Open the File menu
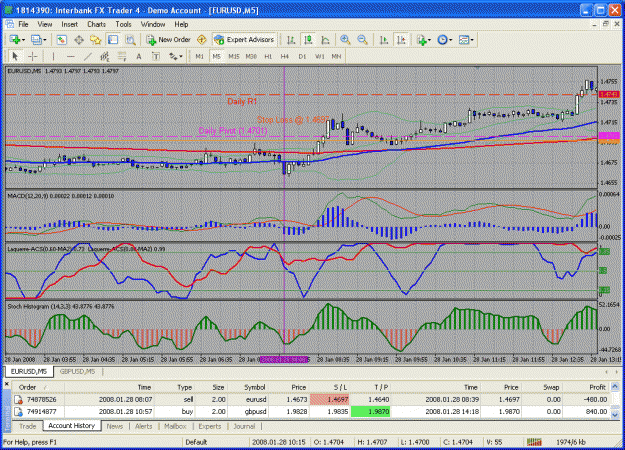 click(x=24, y=24)
